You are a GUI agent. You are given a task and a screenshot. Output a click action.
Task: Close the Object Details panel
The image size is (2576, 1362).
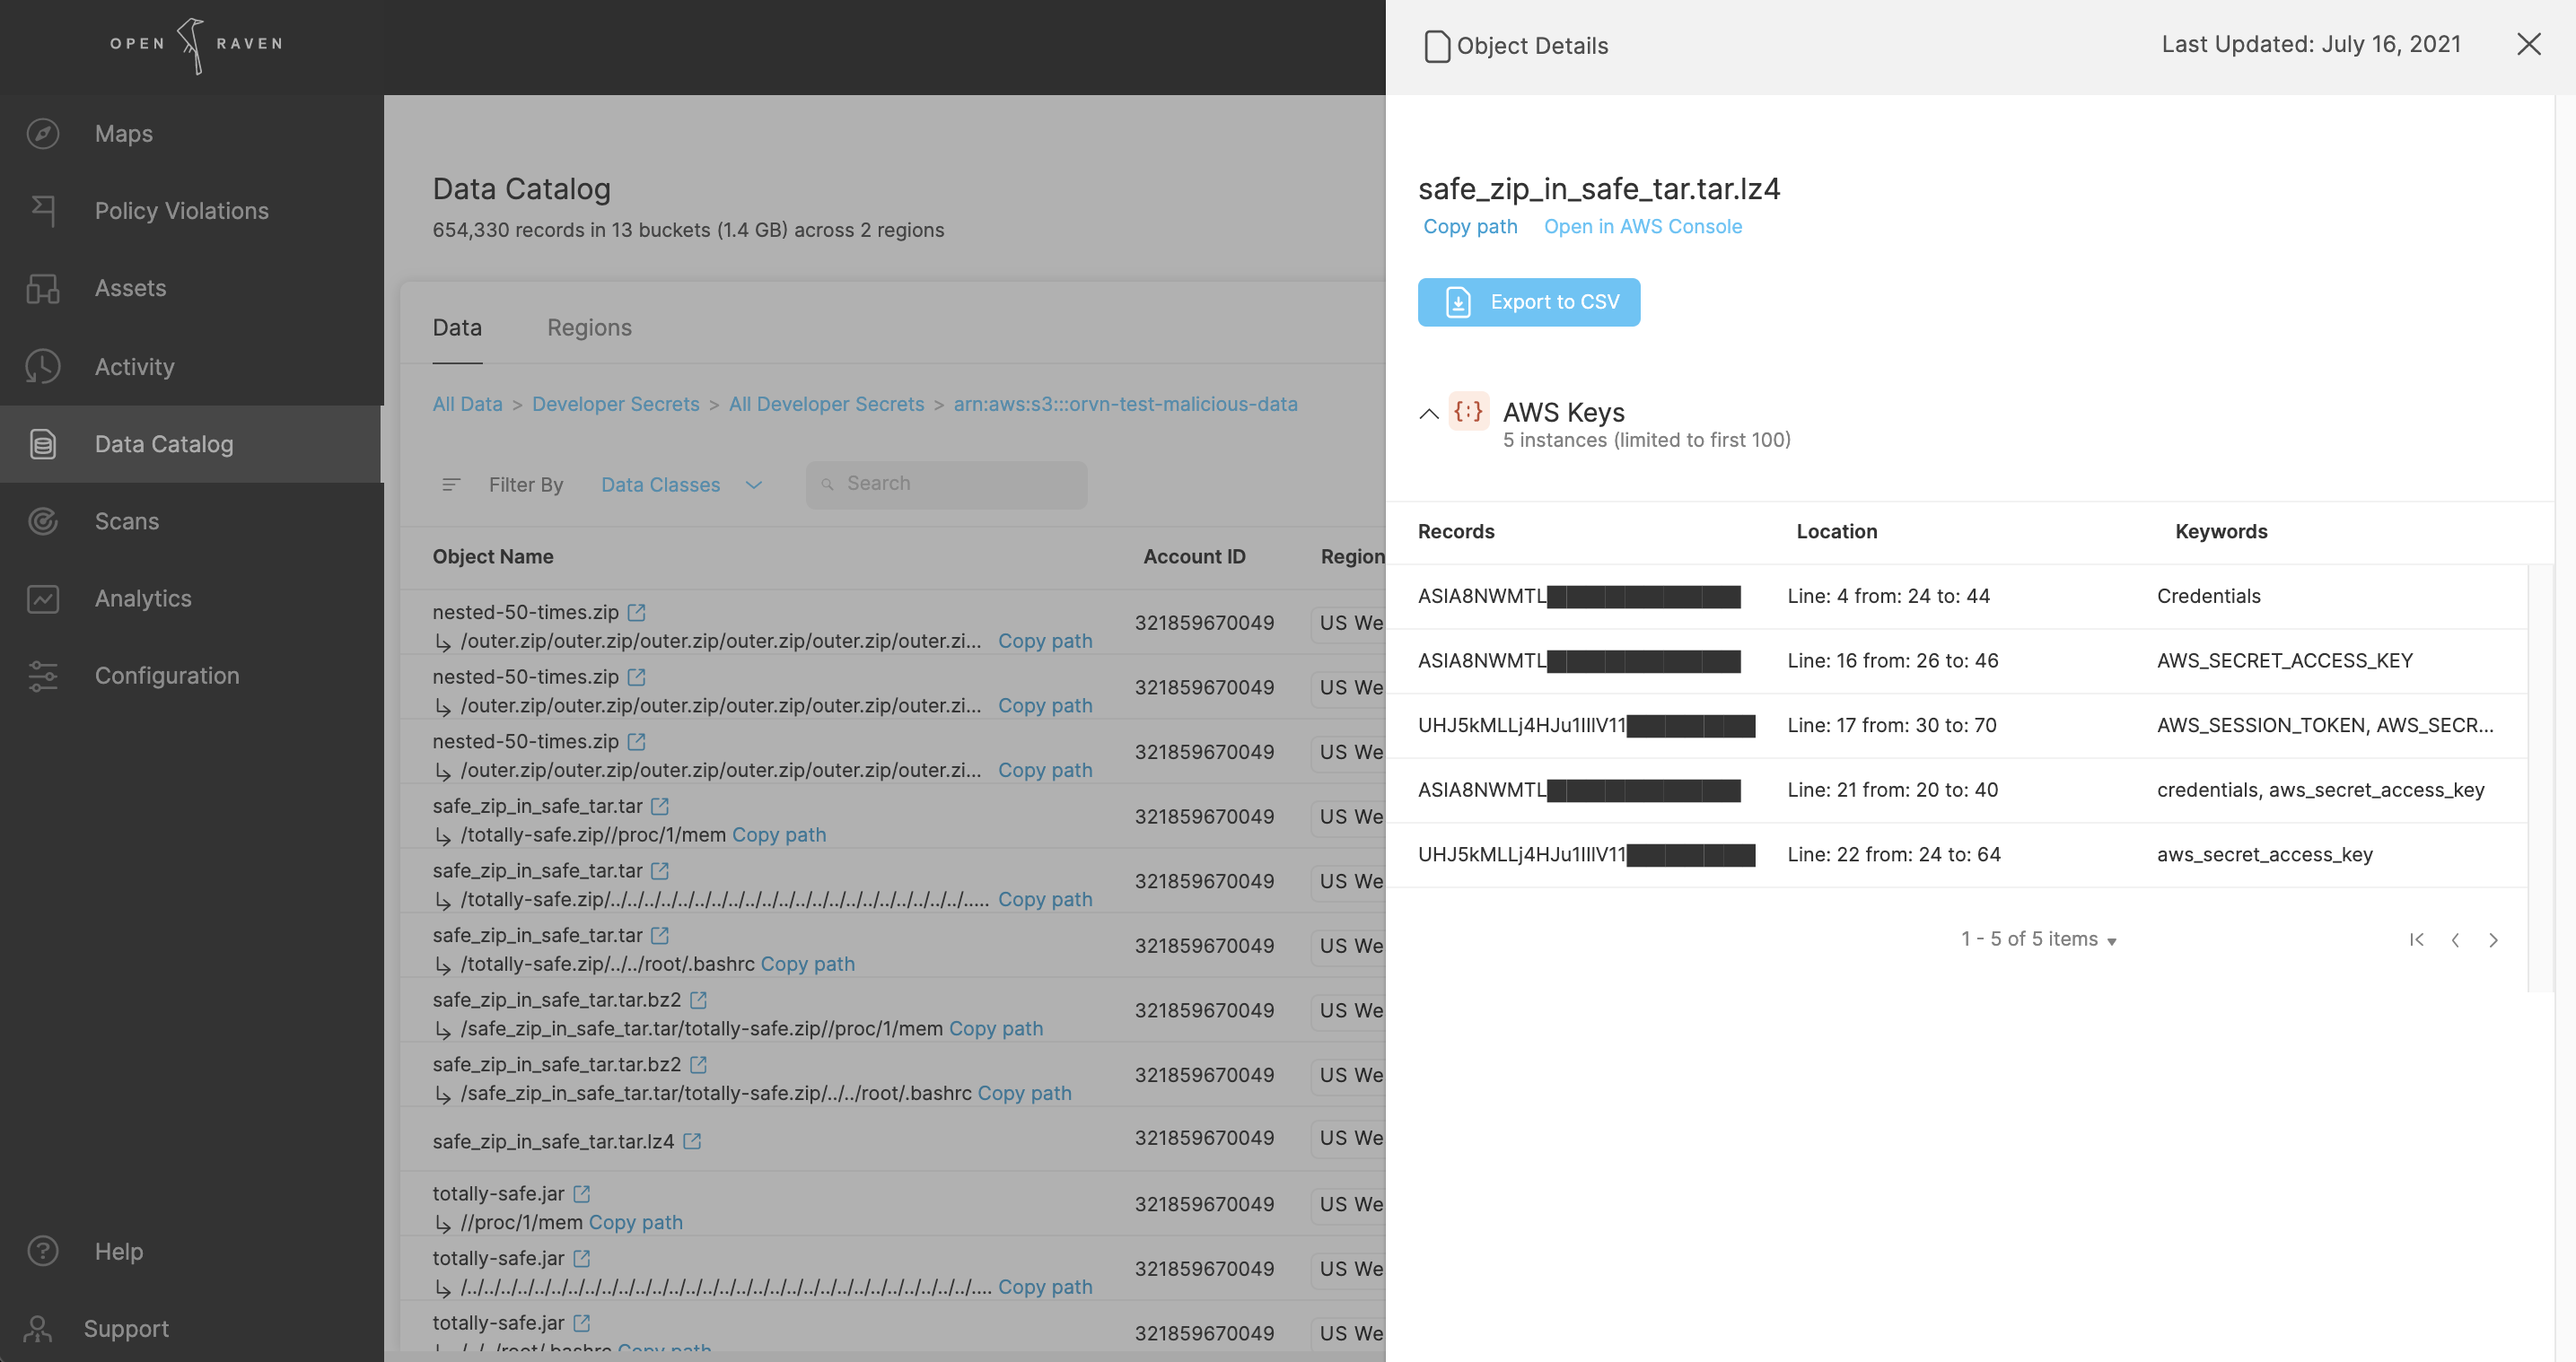(2529, 44)
